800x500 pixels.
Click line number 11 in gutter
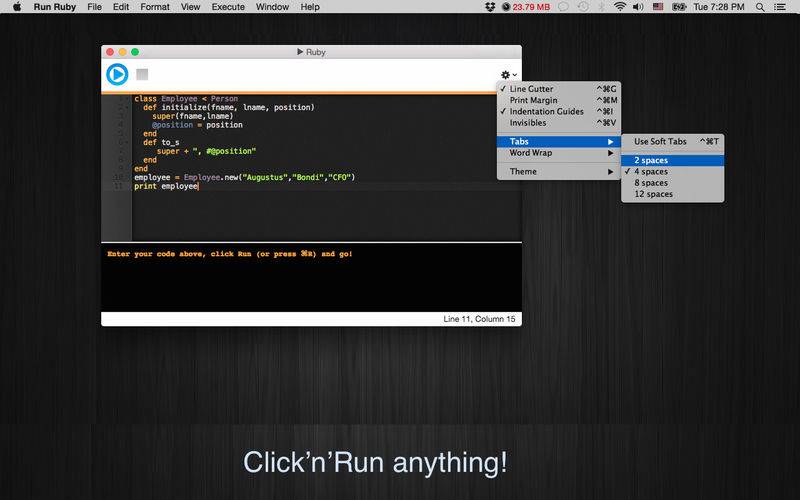118,186
